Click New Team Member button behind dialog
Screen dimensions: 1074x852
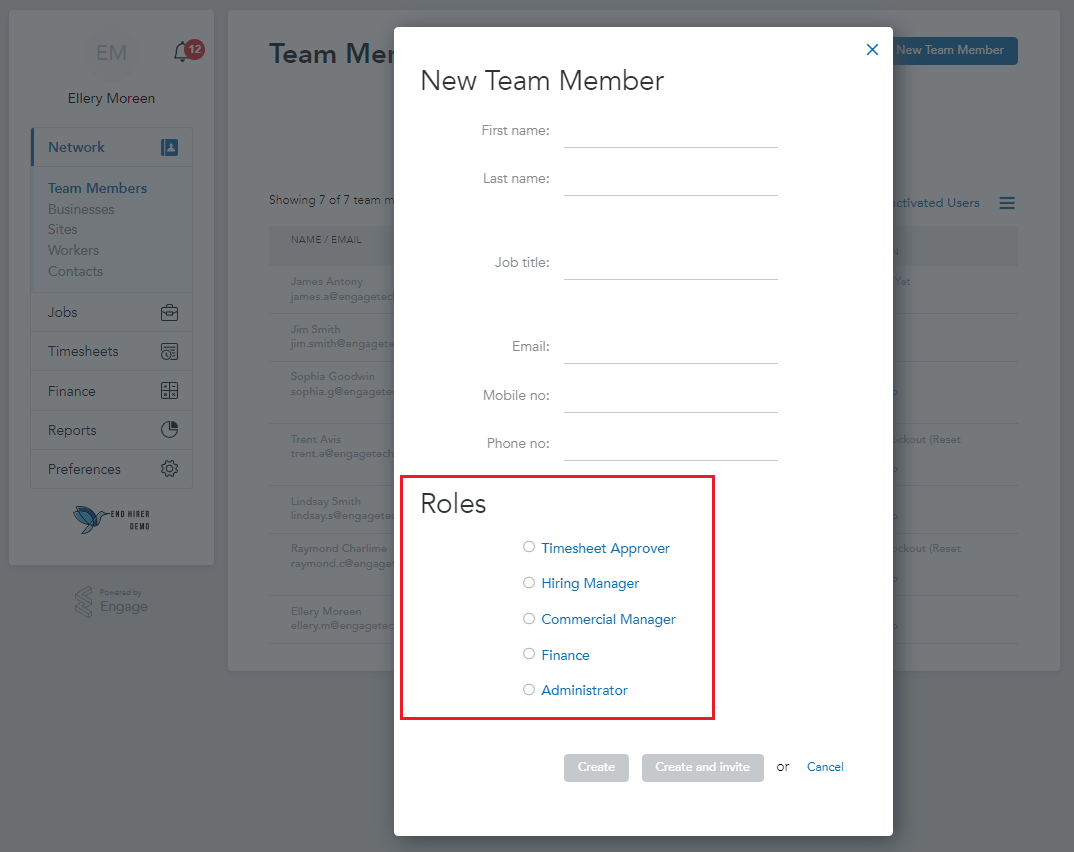point(955,51)
